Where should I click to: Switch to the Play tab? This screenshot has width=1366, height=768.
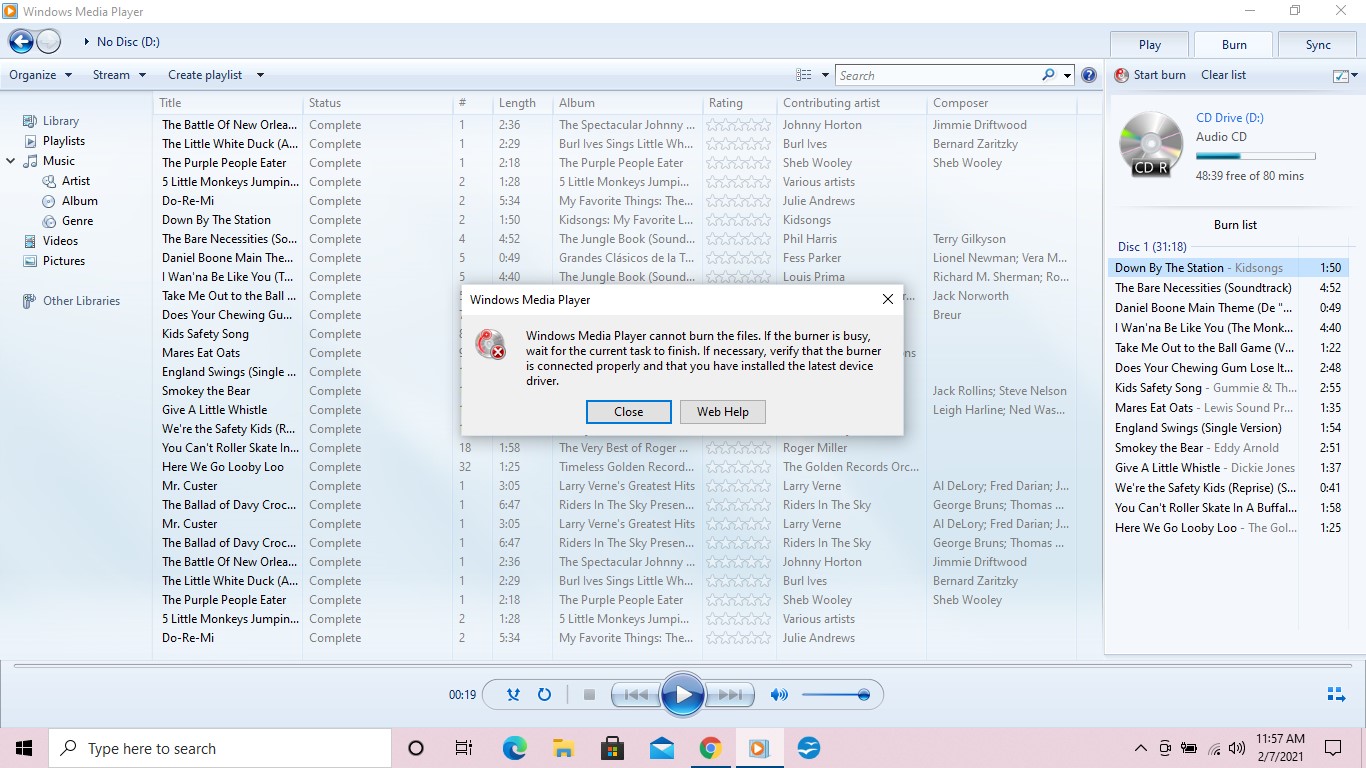pyautogui.click(x=1150, y=44)
